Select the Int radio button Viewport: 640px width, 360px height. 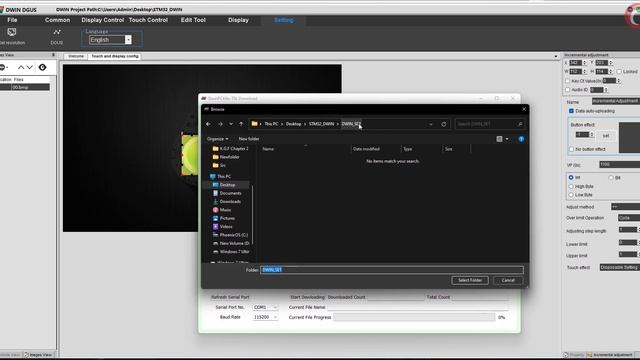point(571,178)
